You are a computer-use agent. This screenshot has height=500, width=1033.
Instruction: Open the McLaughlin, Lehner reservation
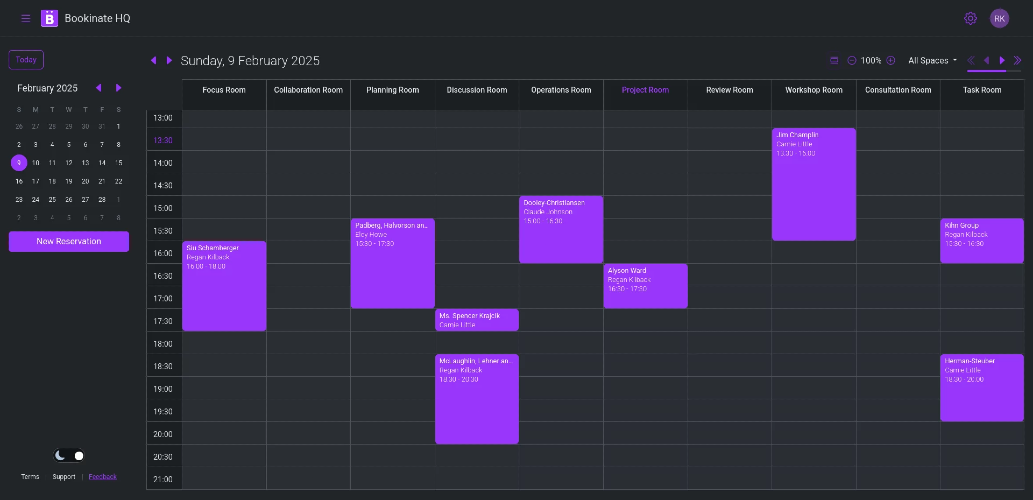click(x=477, y=399)
